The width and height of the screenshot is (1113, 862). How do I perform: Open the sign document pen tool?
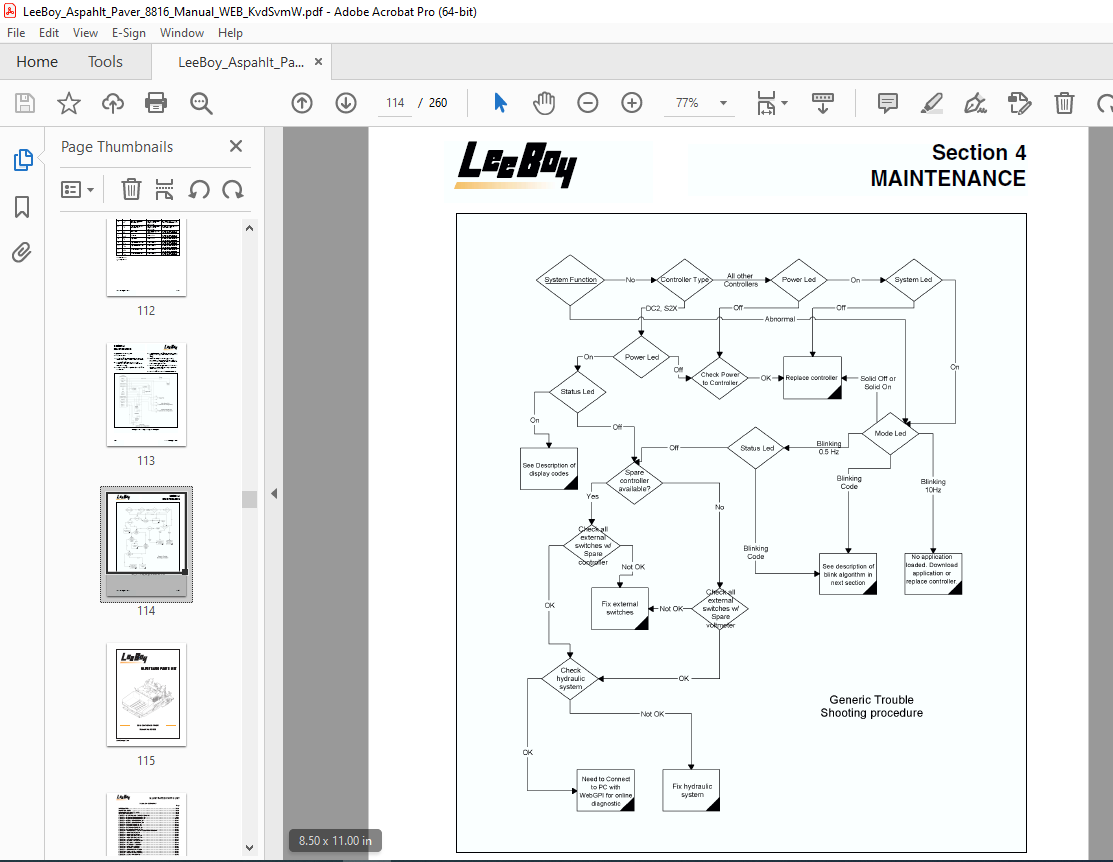pyautogui.click(x=975, y=103)
